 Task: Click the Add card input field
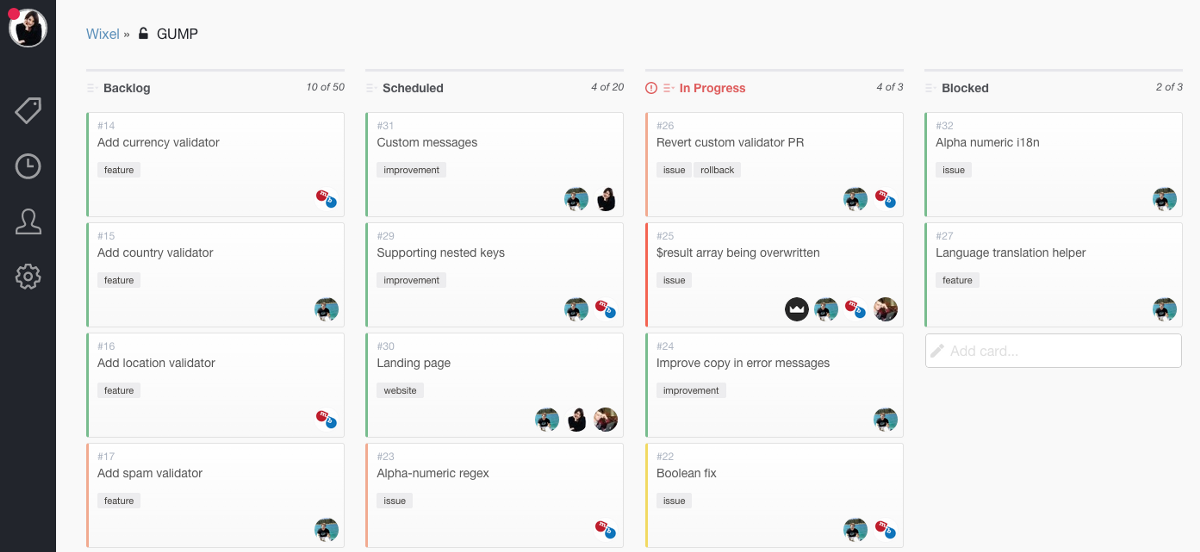point(1053,351)
